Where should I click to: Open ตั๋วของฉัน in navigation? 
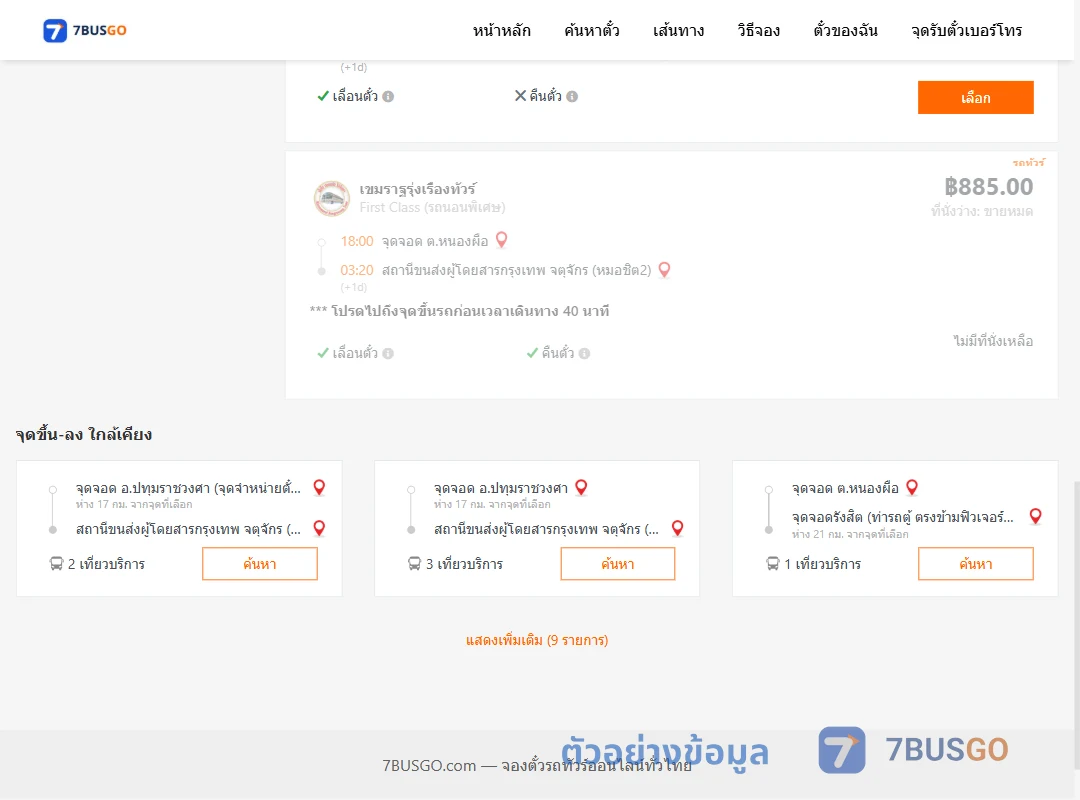pos(845,30)
